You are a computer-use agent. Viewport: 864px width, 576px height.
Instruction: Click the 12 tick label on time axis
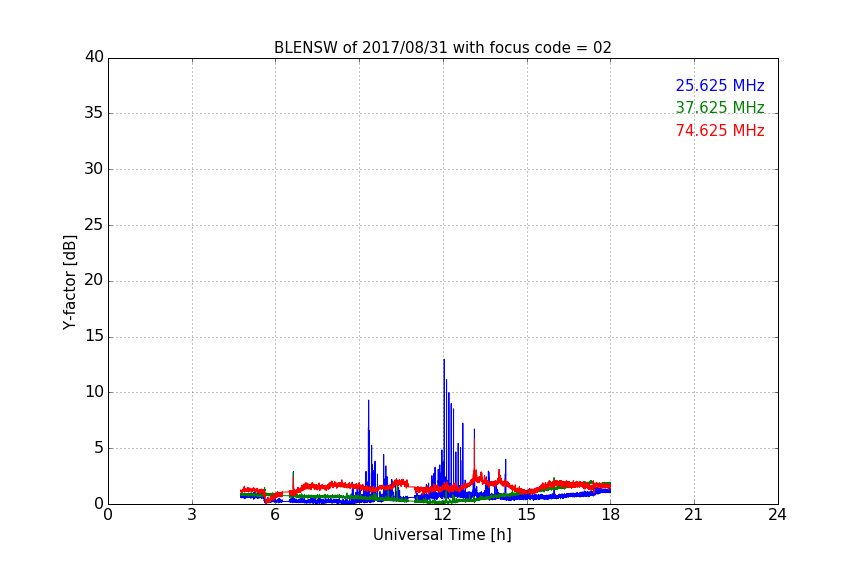(x=443, y=515)
